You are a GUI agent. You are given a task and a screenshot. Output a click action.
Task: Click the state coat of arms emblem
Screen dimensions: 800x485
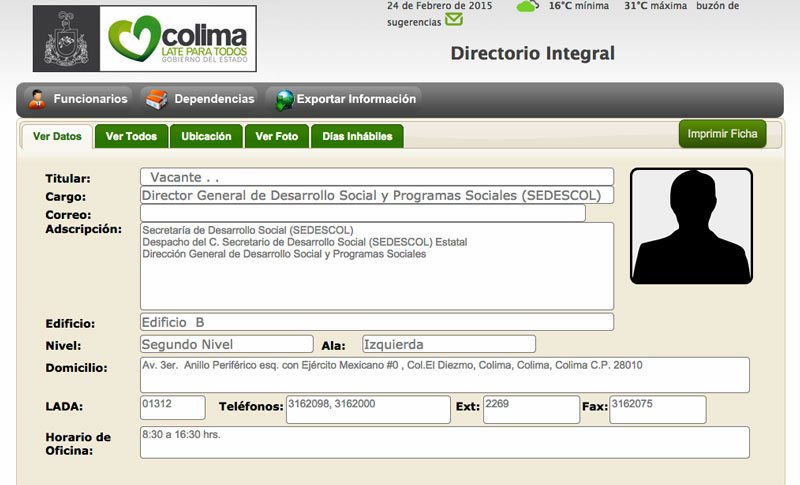[66, 39]
